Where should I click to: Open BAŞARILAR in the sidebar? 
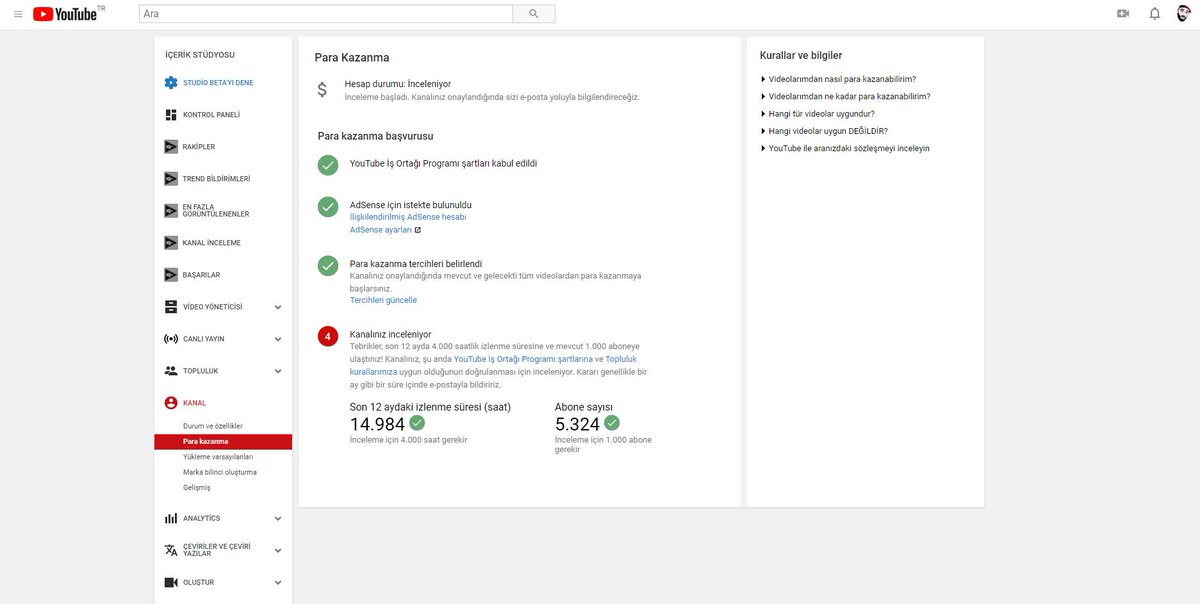201,275
